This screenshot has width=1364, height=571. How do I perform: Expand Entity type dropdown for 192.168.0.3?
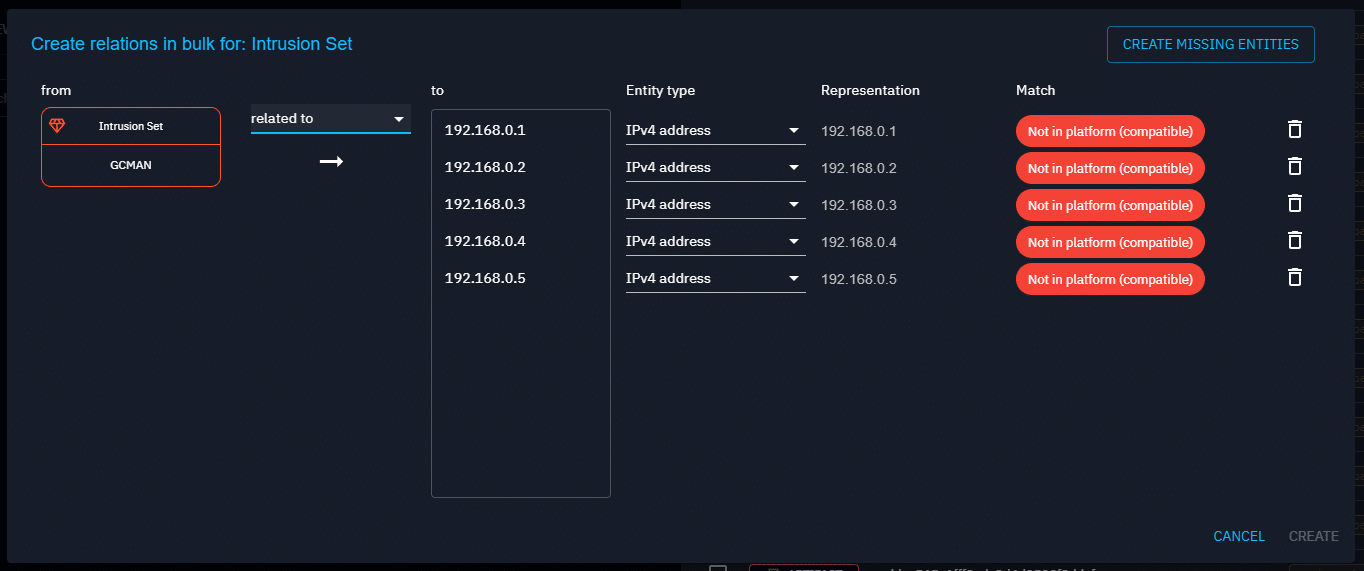coord(715,205)
